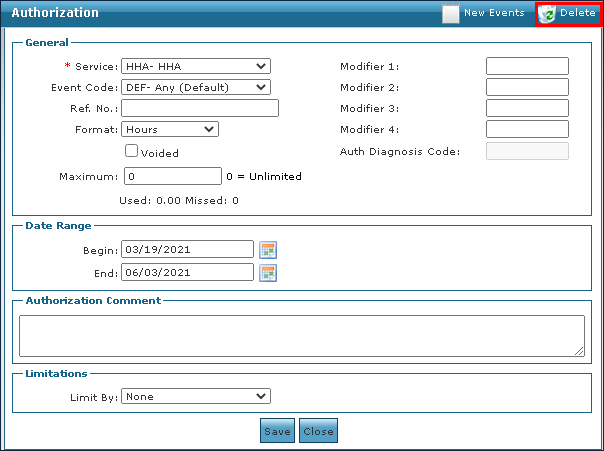Click the Delete recycle bin icon

coord(547,14)
